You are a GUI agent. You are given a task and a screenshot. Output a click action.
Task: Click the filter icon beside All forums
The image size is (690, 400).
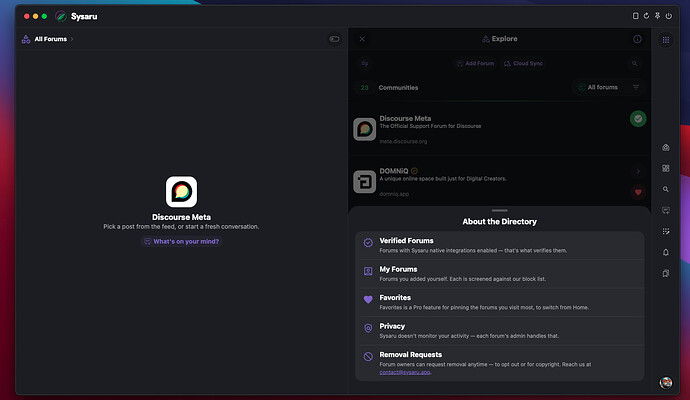(636, 87)
